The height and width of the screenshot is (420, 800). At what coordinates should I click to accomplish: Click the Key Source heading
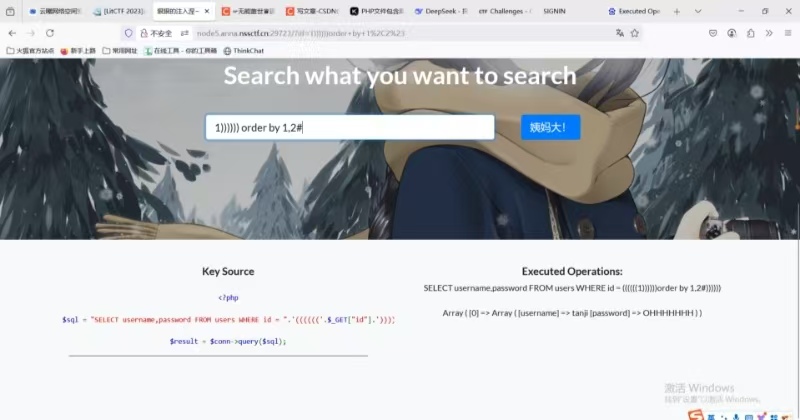[228, 271]
